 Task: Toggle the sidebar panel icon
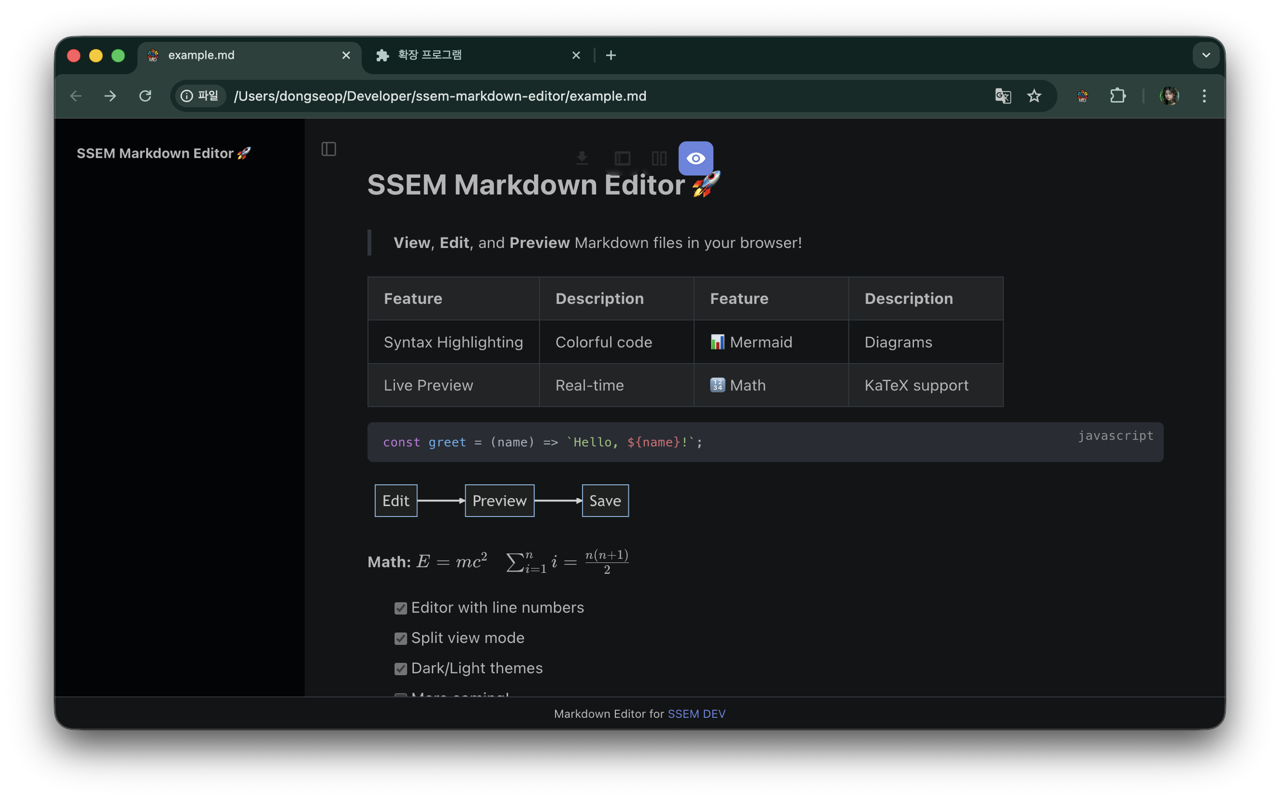329,149
